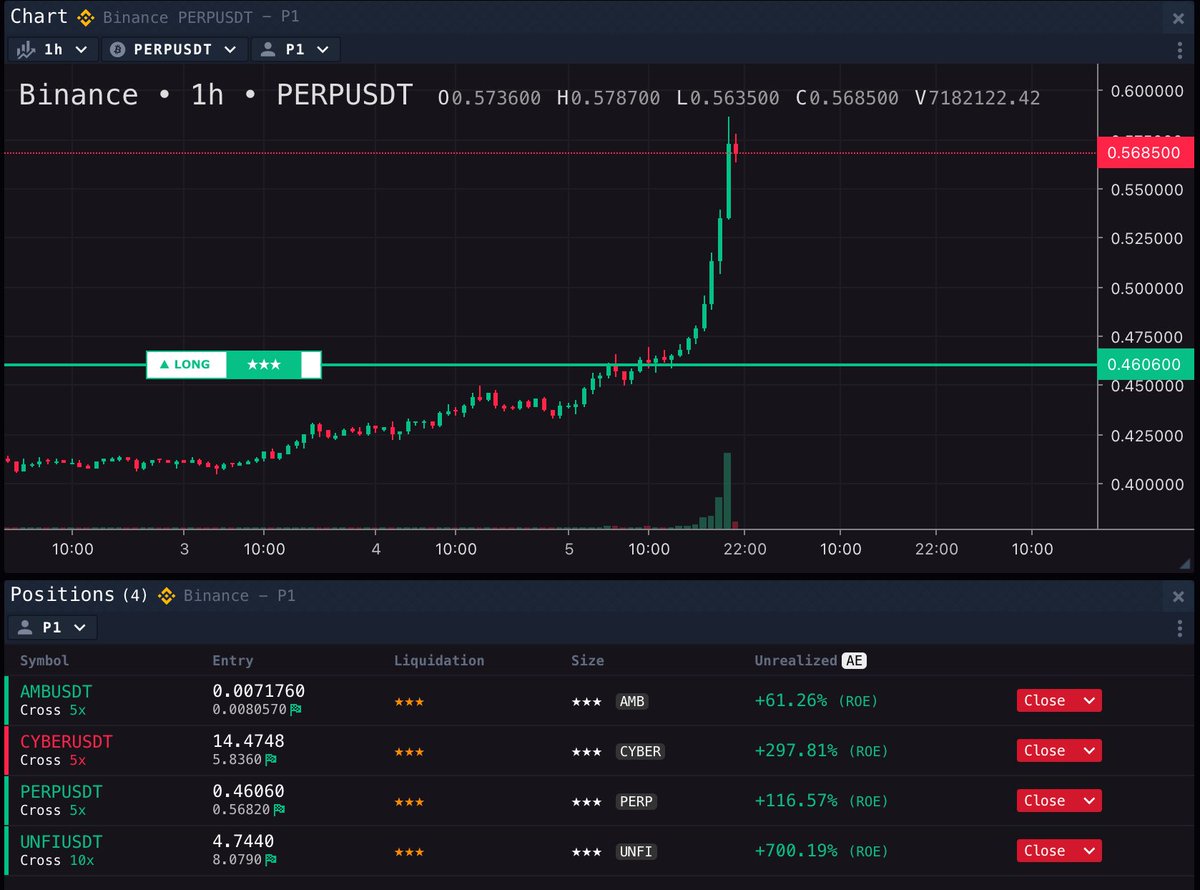The image size is (1200, 890).
Task: Click AMBUSDT entry price 0.0071760
Action: tap(259, 691)
